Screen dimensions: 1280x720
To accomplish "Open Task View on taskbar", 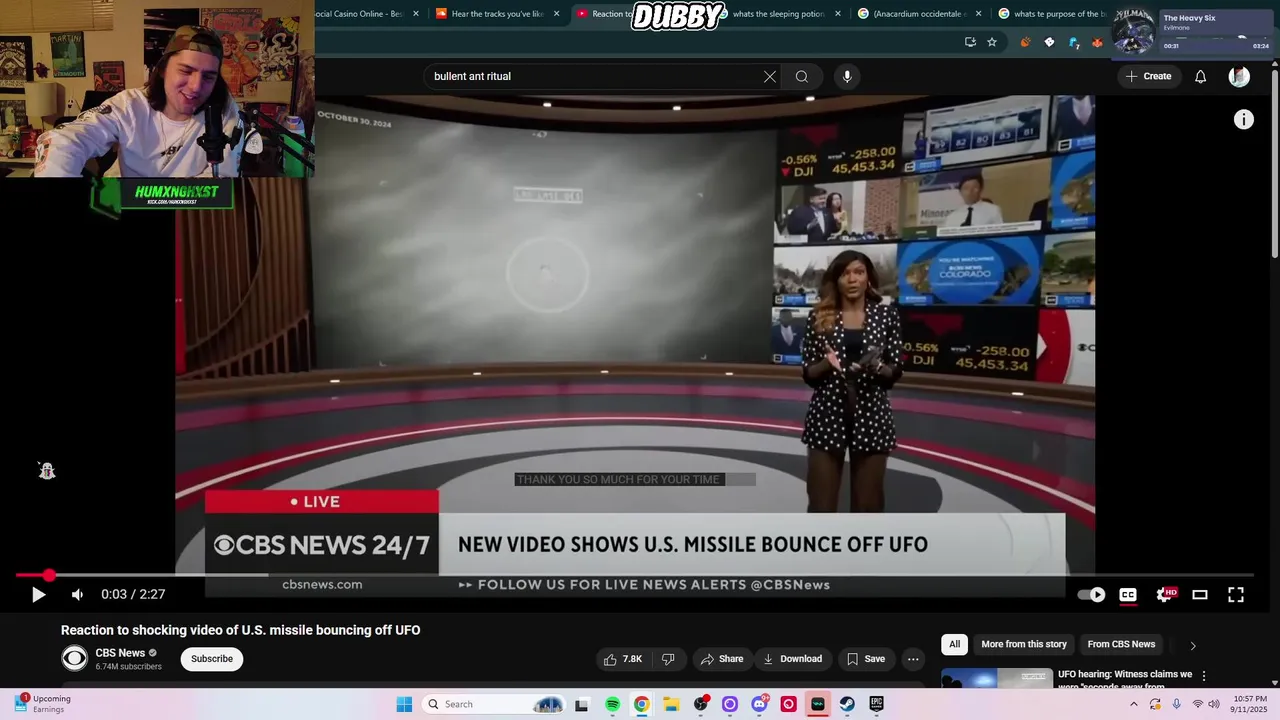I will coord(581,704).
